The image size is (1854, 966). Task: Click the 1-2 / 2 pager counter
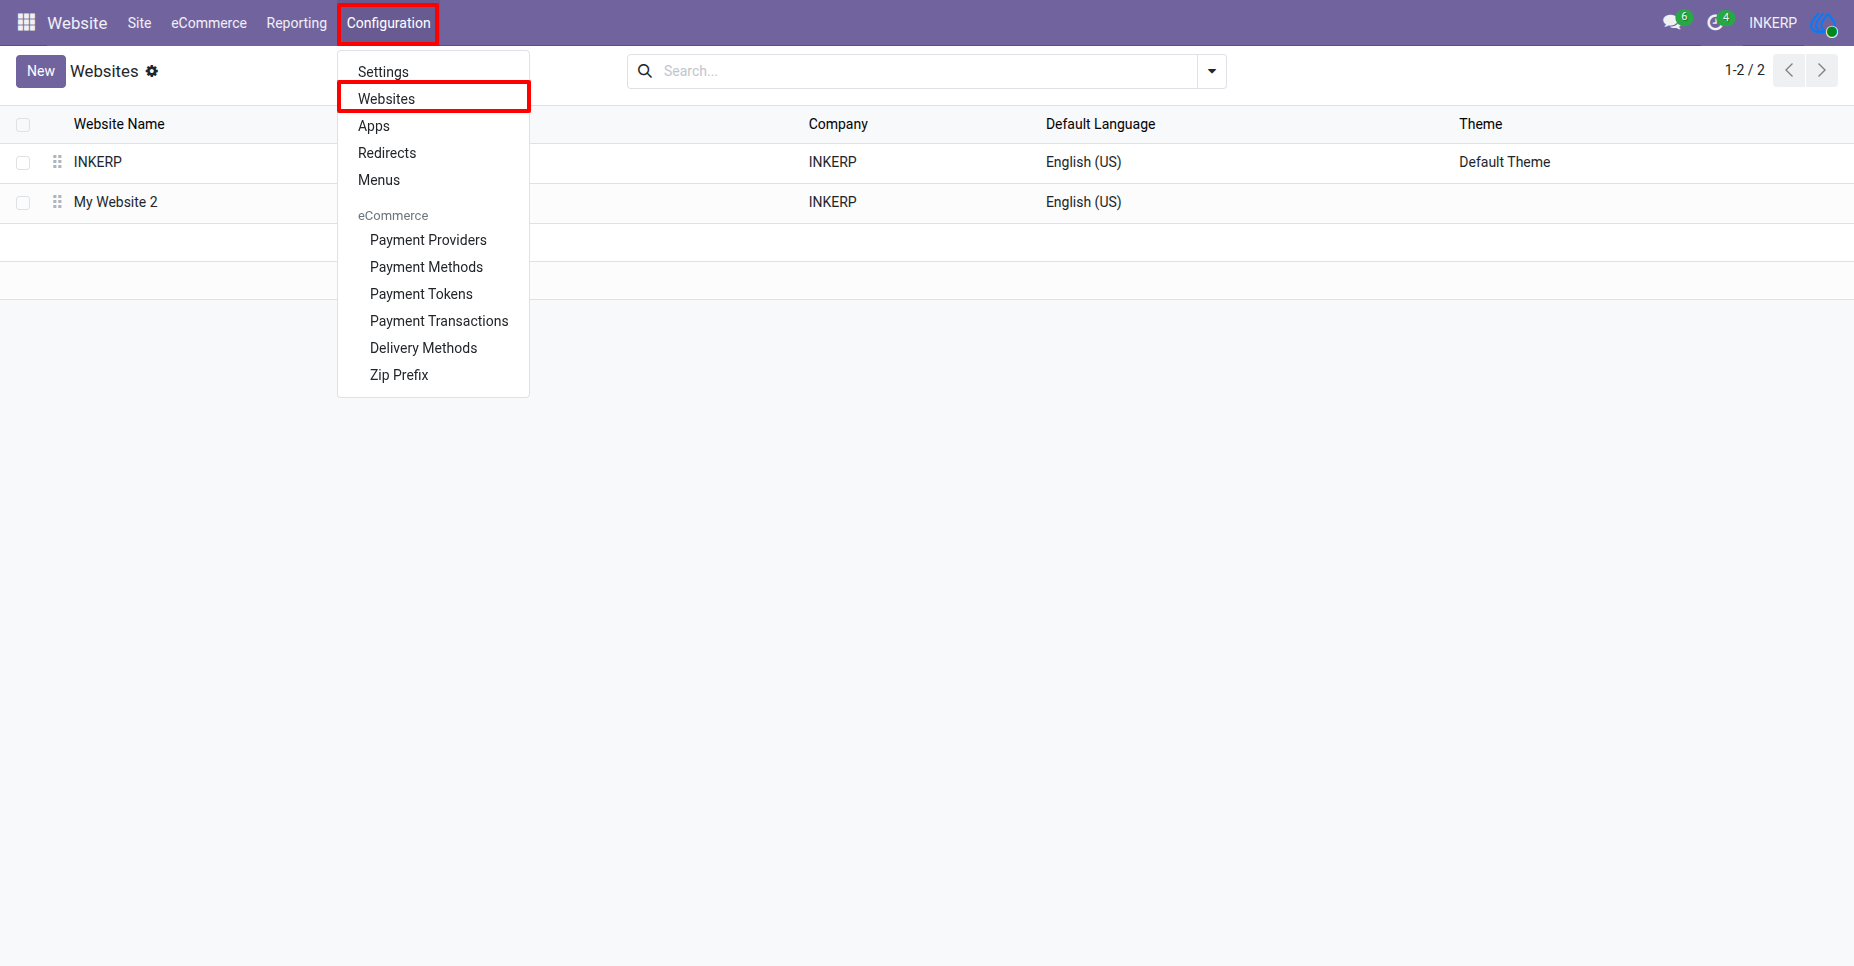pyautogui.click(x=1744, y=70)
